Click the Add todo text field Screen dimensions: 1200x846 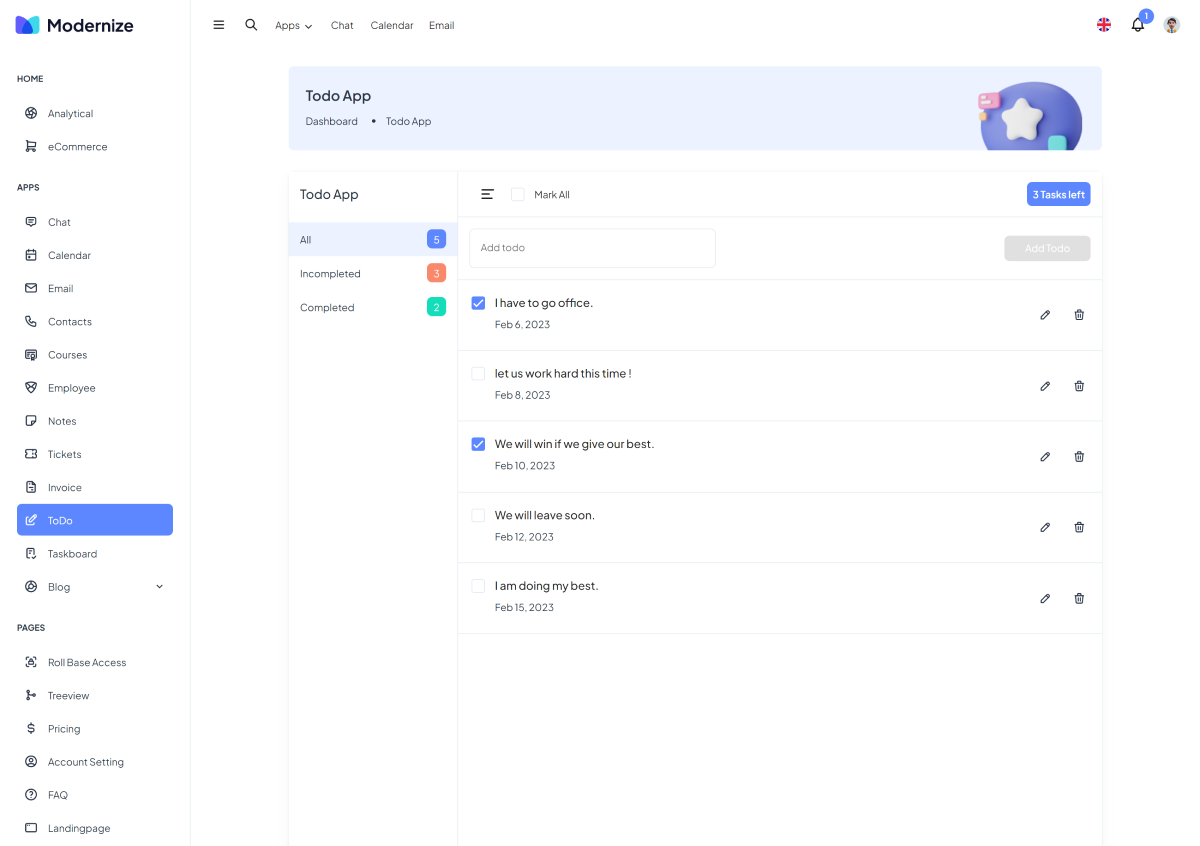(592, 248)
